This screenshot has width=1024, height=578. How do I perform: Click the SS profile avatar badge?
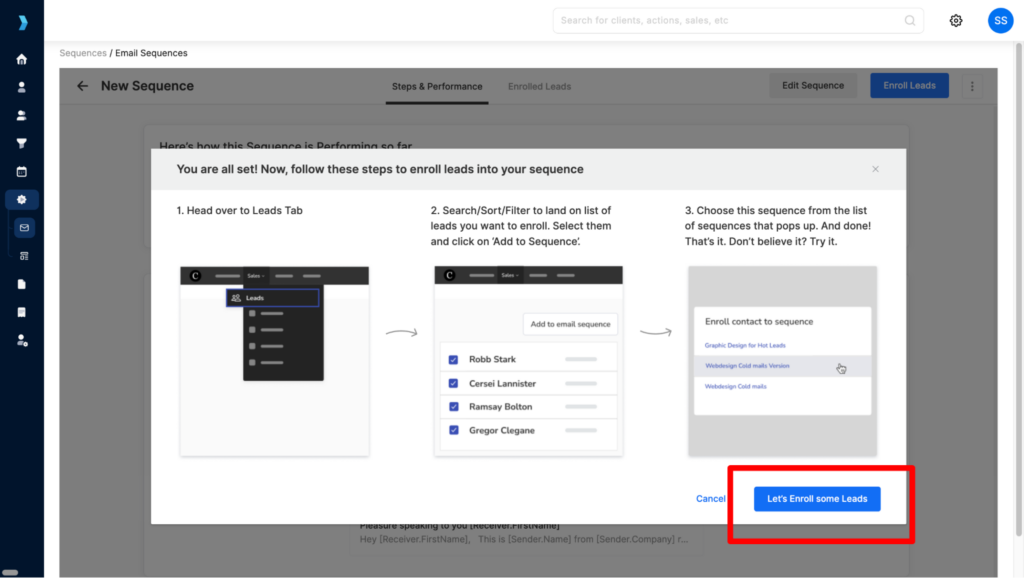(1000, 20)
